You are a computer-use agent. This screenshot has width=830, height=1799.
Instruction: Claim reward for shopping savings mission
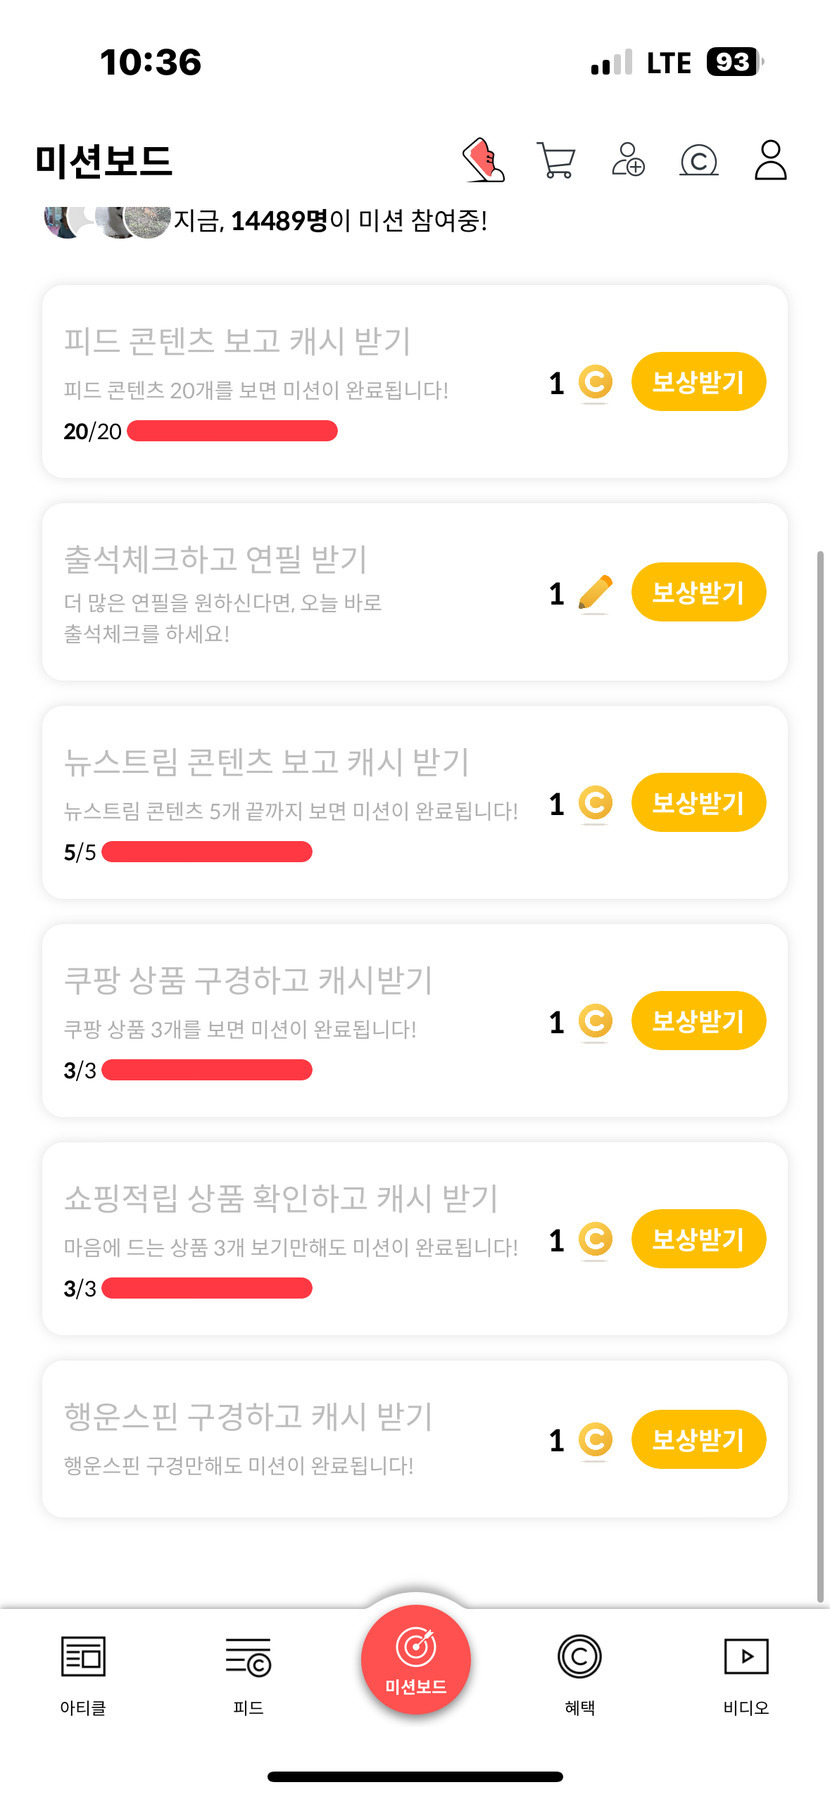tap(698, 1239)
